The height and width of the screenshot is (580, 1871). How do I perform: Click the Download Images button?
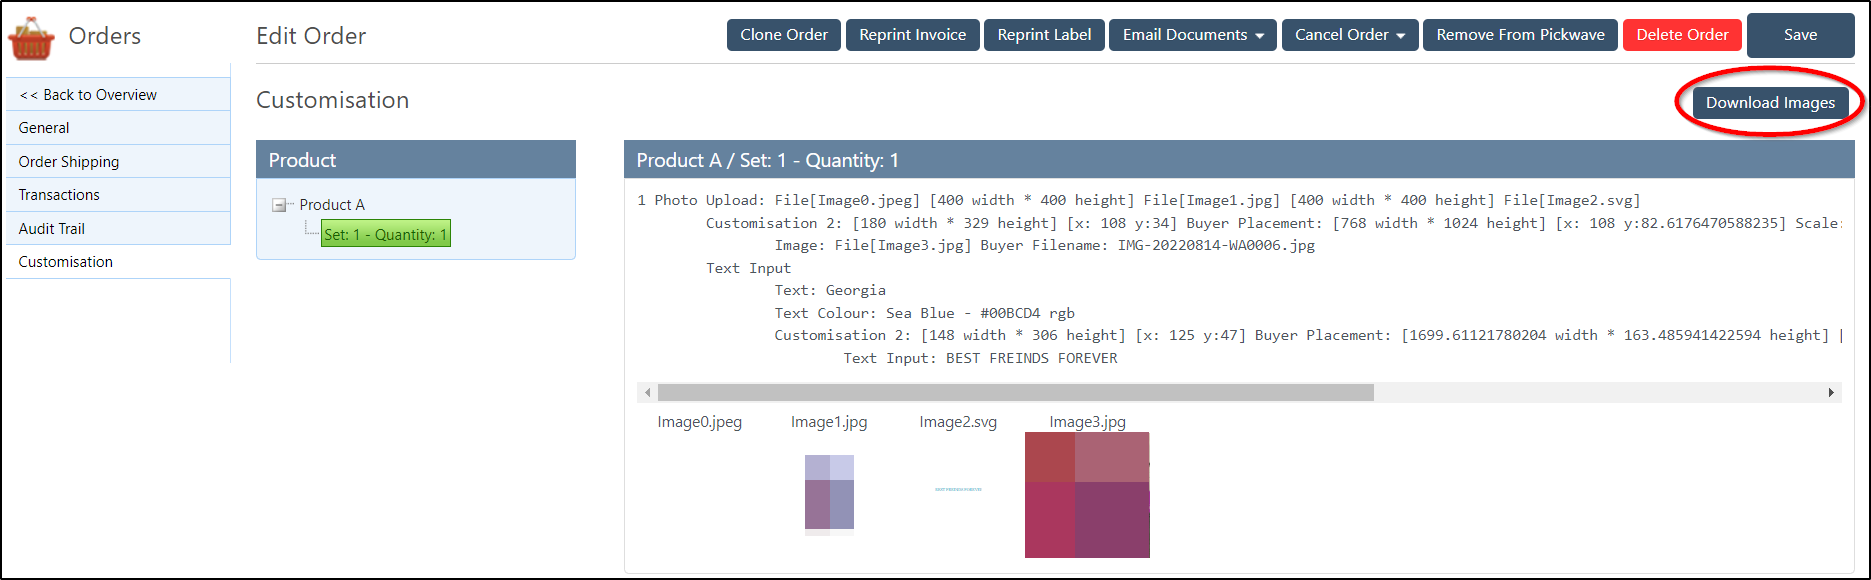click(1769, 103)
